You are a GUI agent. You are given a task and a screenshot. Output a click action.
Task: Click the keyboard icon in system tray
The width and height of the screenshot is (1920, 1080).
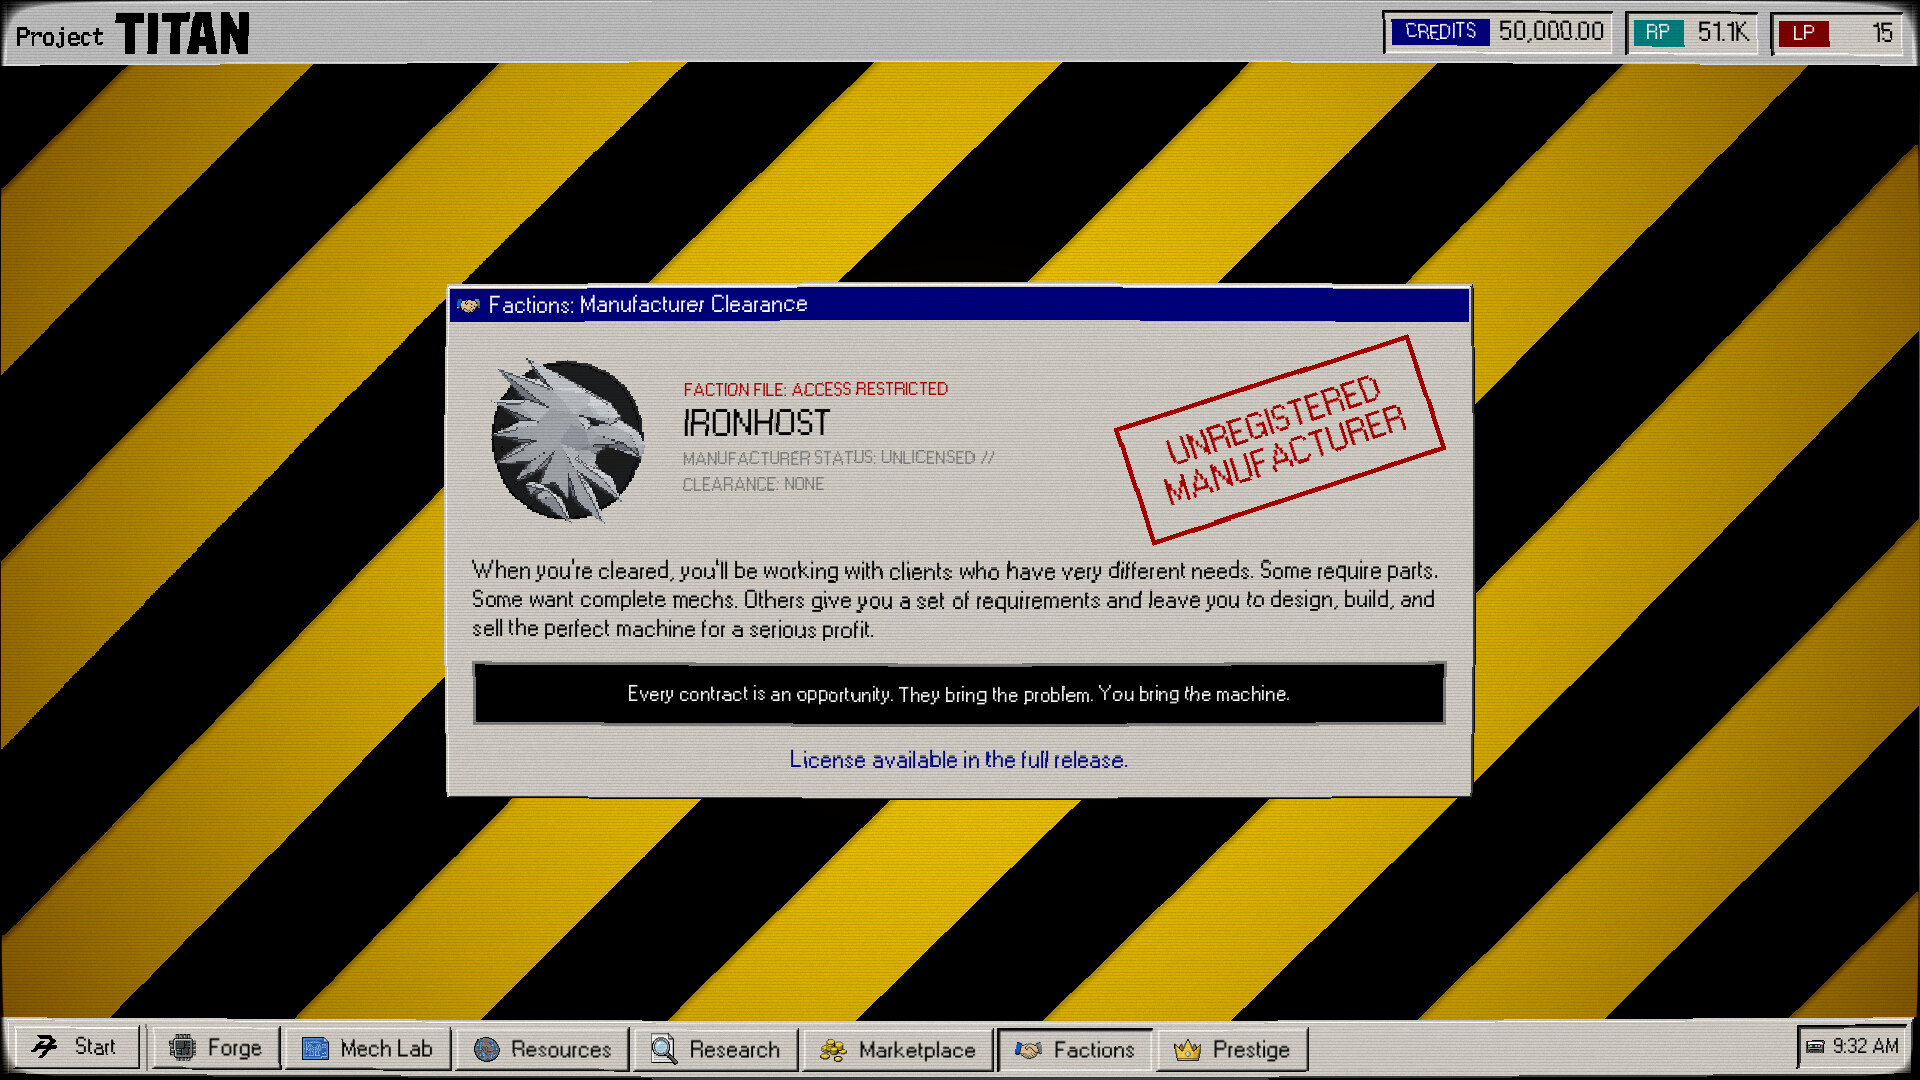(x=1815, y=1047)
